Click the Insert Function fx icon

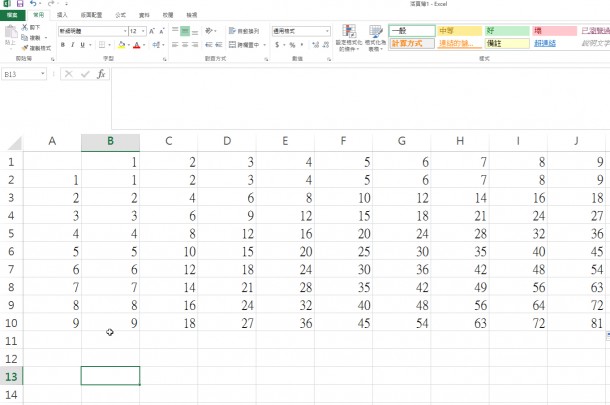point(101,74)
